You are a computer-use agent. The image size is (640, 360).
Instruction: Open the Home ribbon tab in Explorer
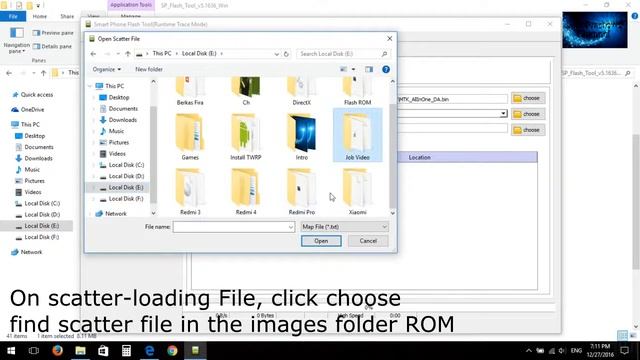[x=40, y=16]
